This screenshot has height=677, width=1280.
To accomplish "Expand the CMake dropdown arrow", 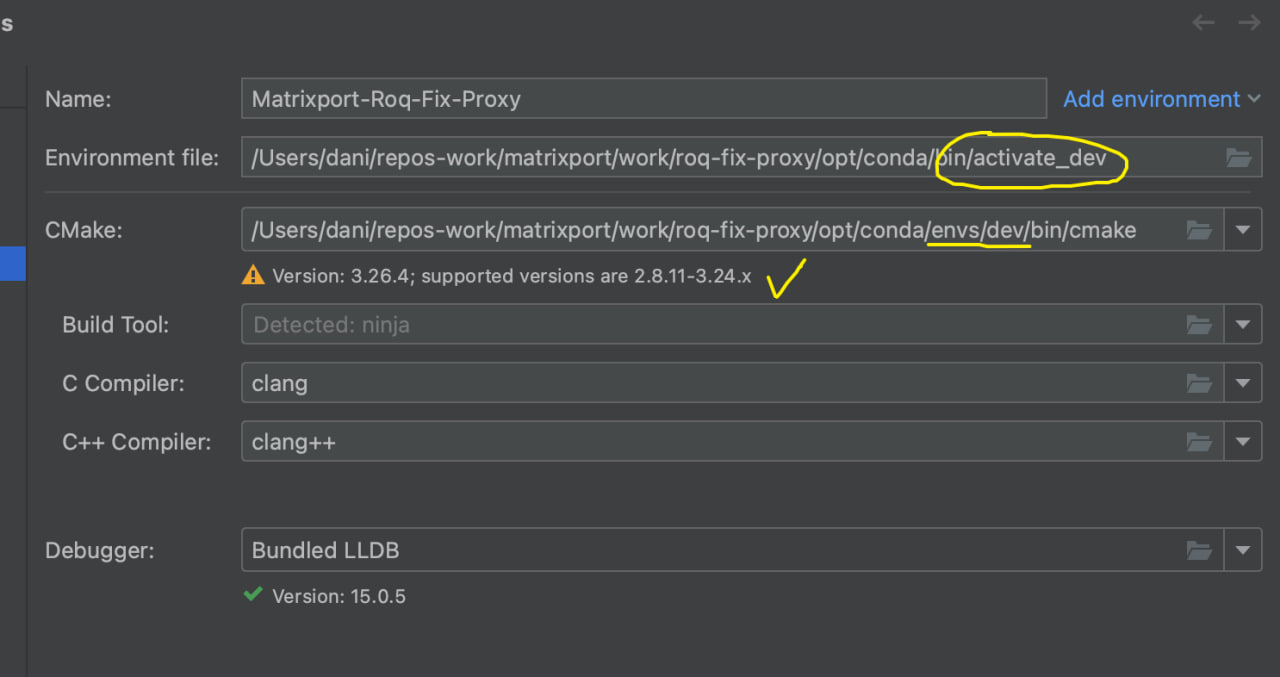I will [1243, 230].
